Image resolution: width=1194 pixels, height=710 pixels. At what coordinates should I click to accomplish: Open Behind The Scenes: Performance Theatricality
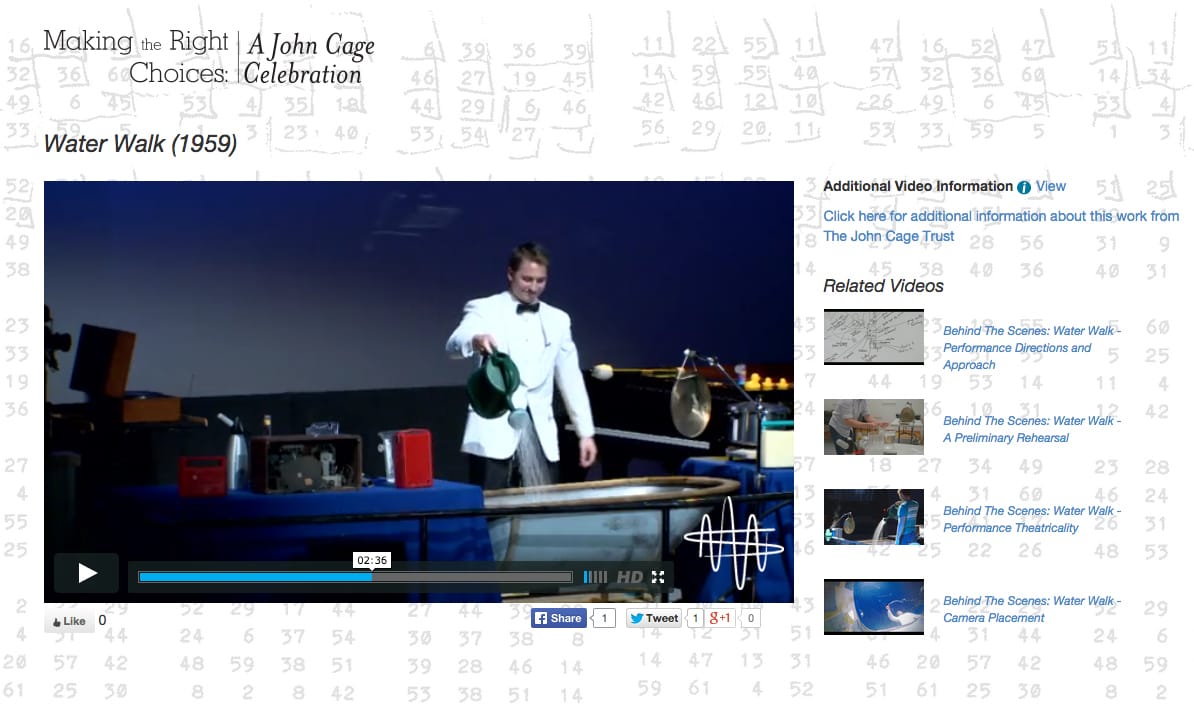point(1031,519)
